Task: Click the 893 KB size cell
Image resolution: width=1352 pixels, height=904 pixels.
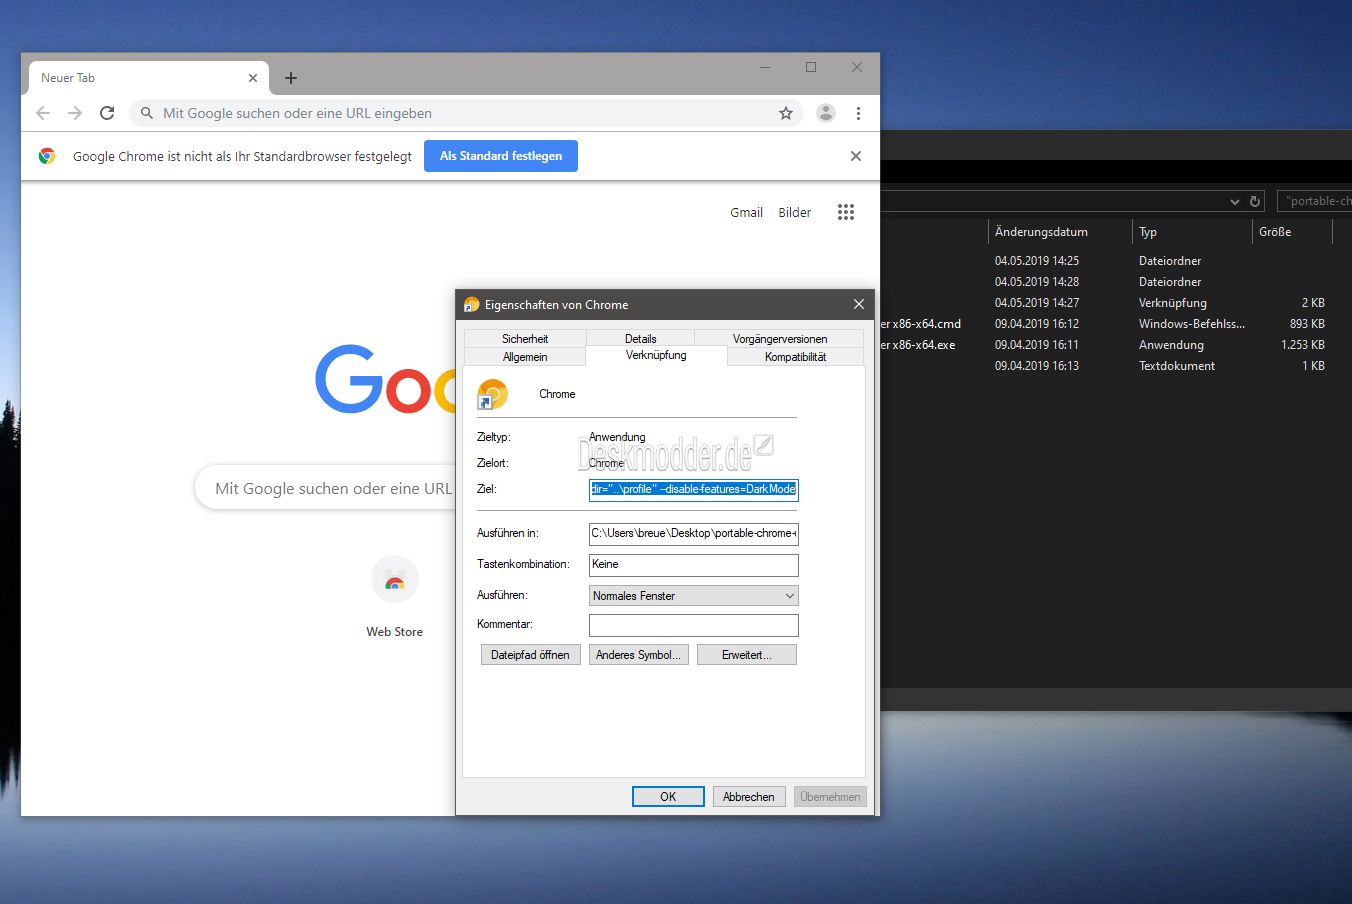Action: point(1307,324)
